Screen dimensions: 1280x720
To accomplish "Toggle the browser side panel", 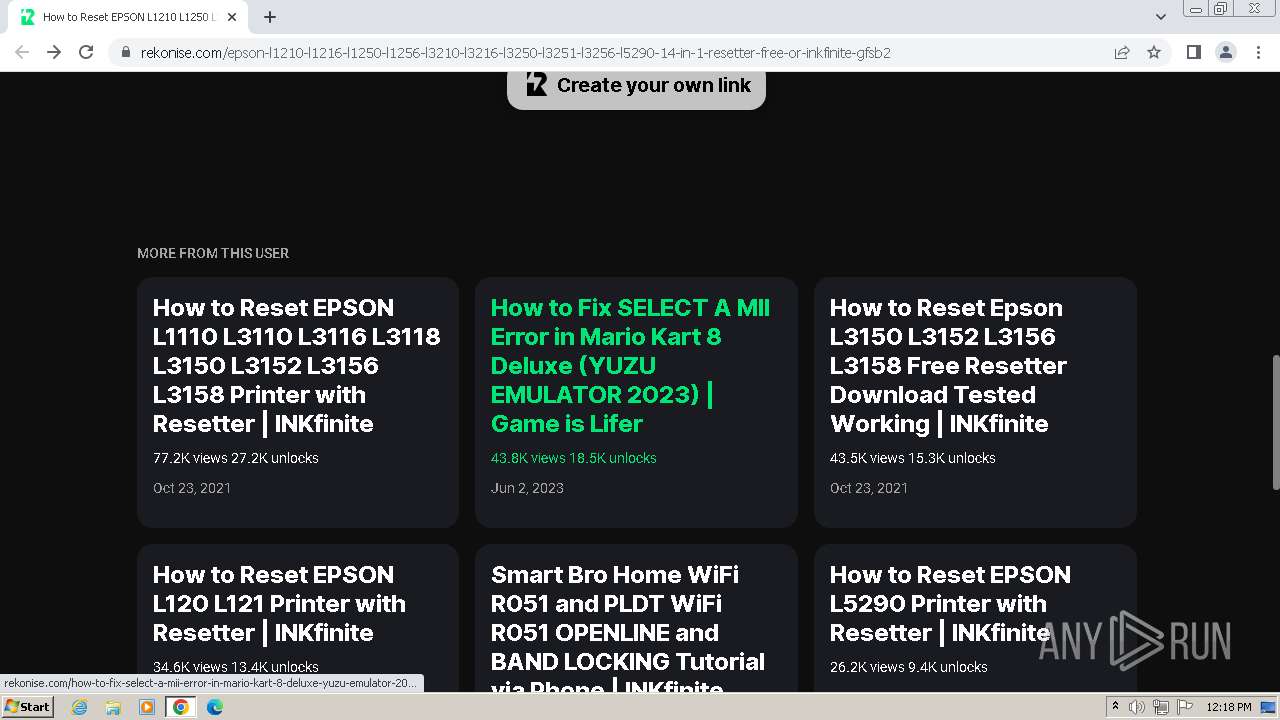I will point(1193,52).
